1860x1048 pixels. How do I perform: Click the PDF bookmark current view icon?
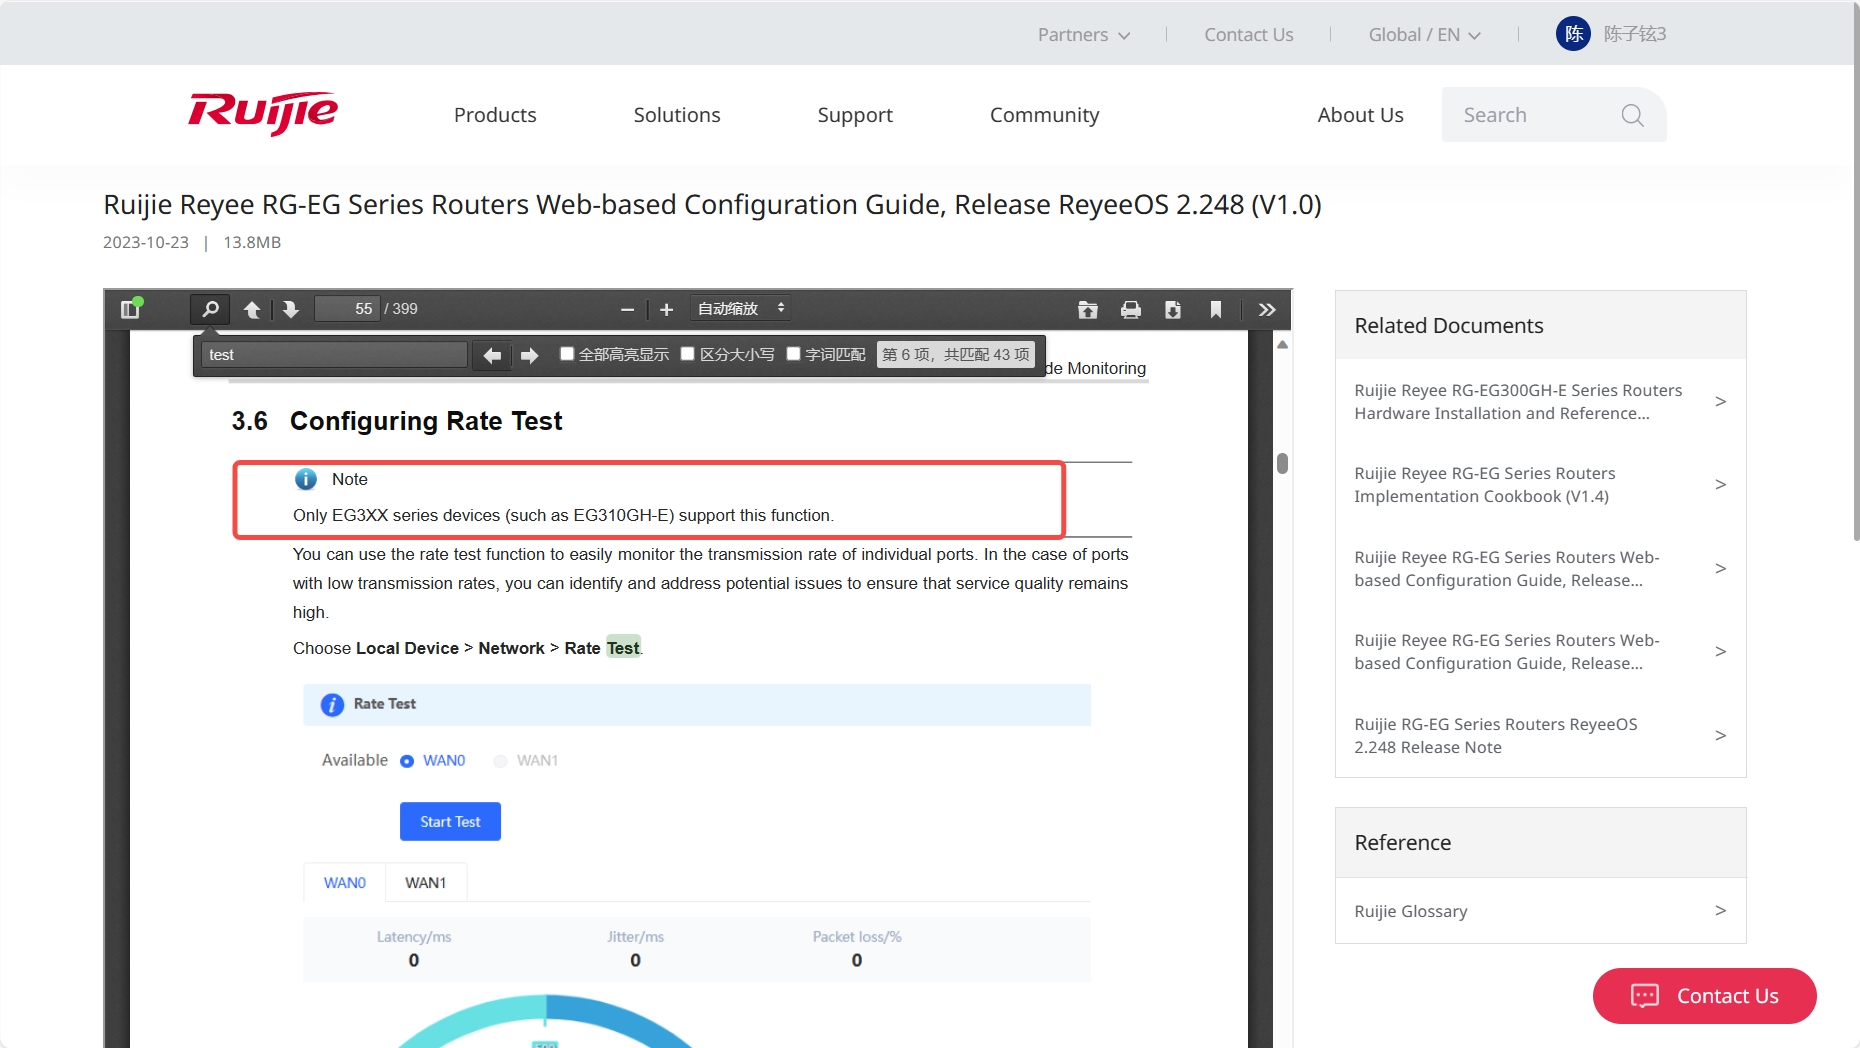point(1216,310)
